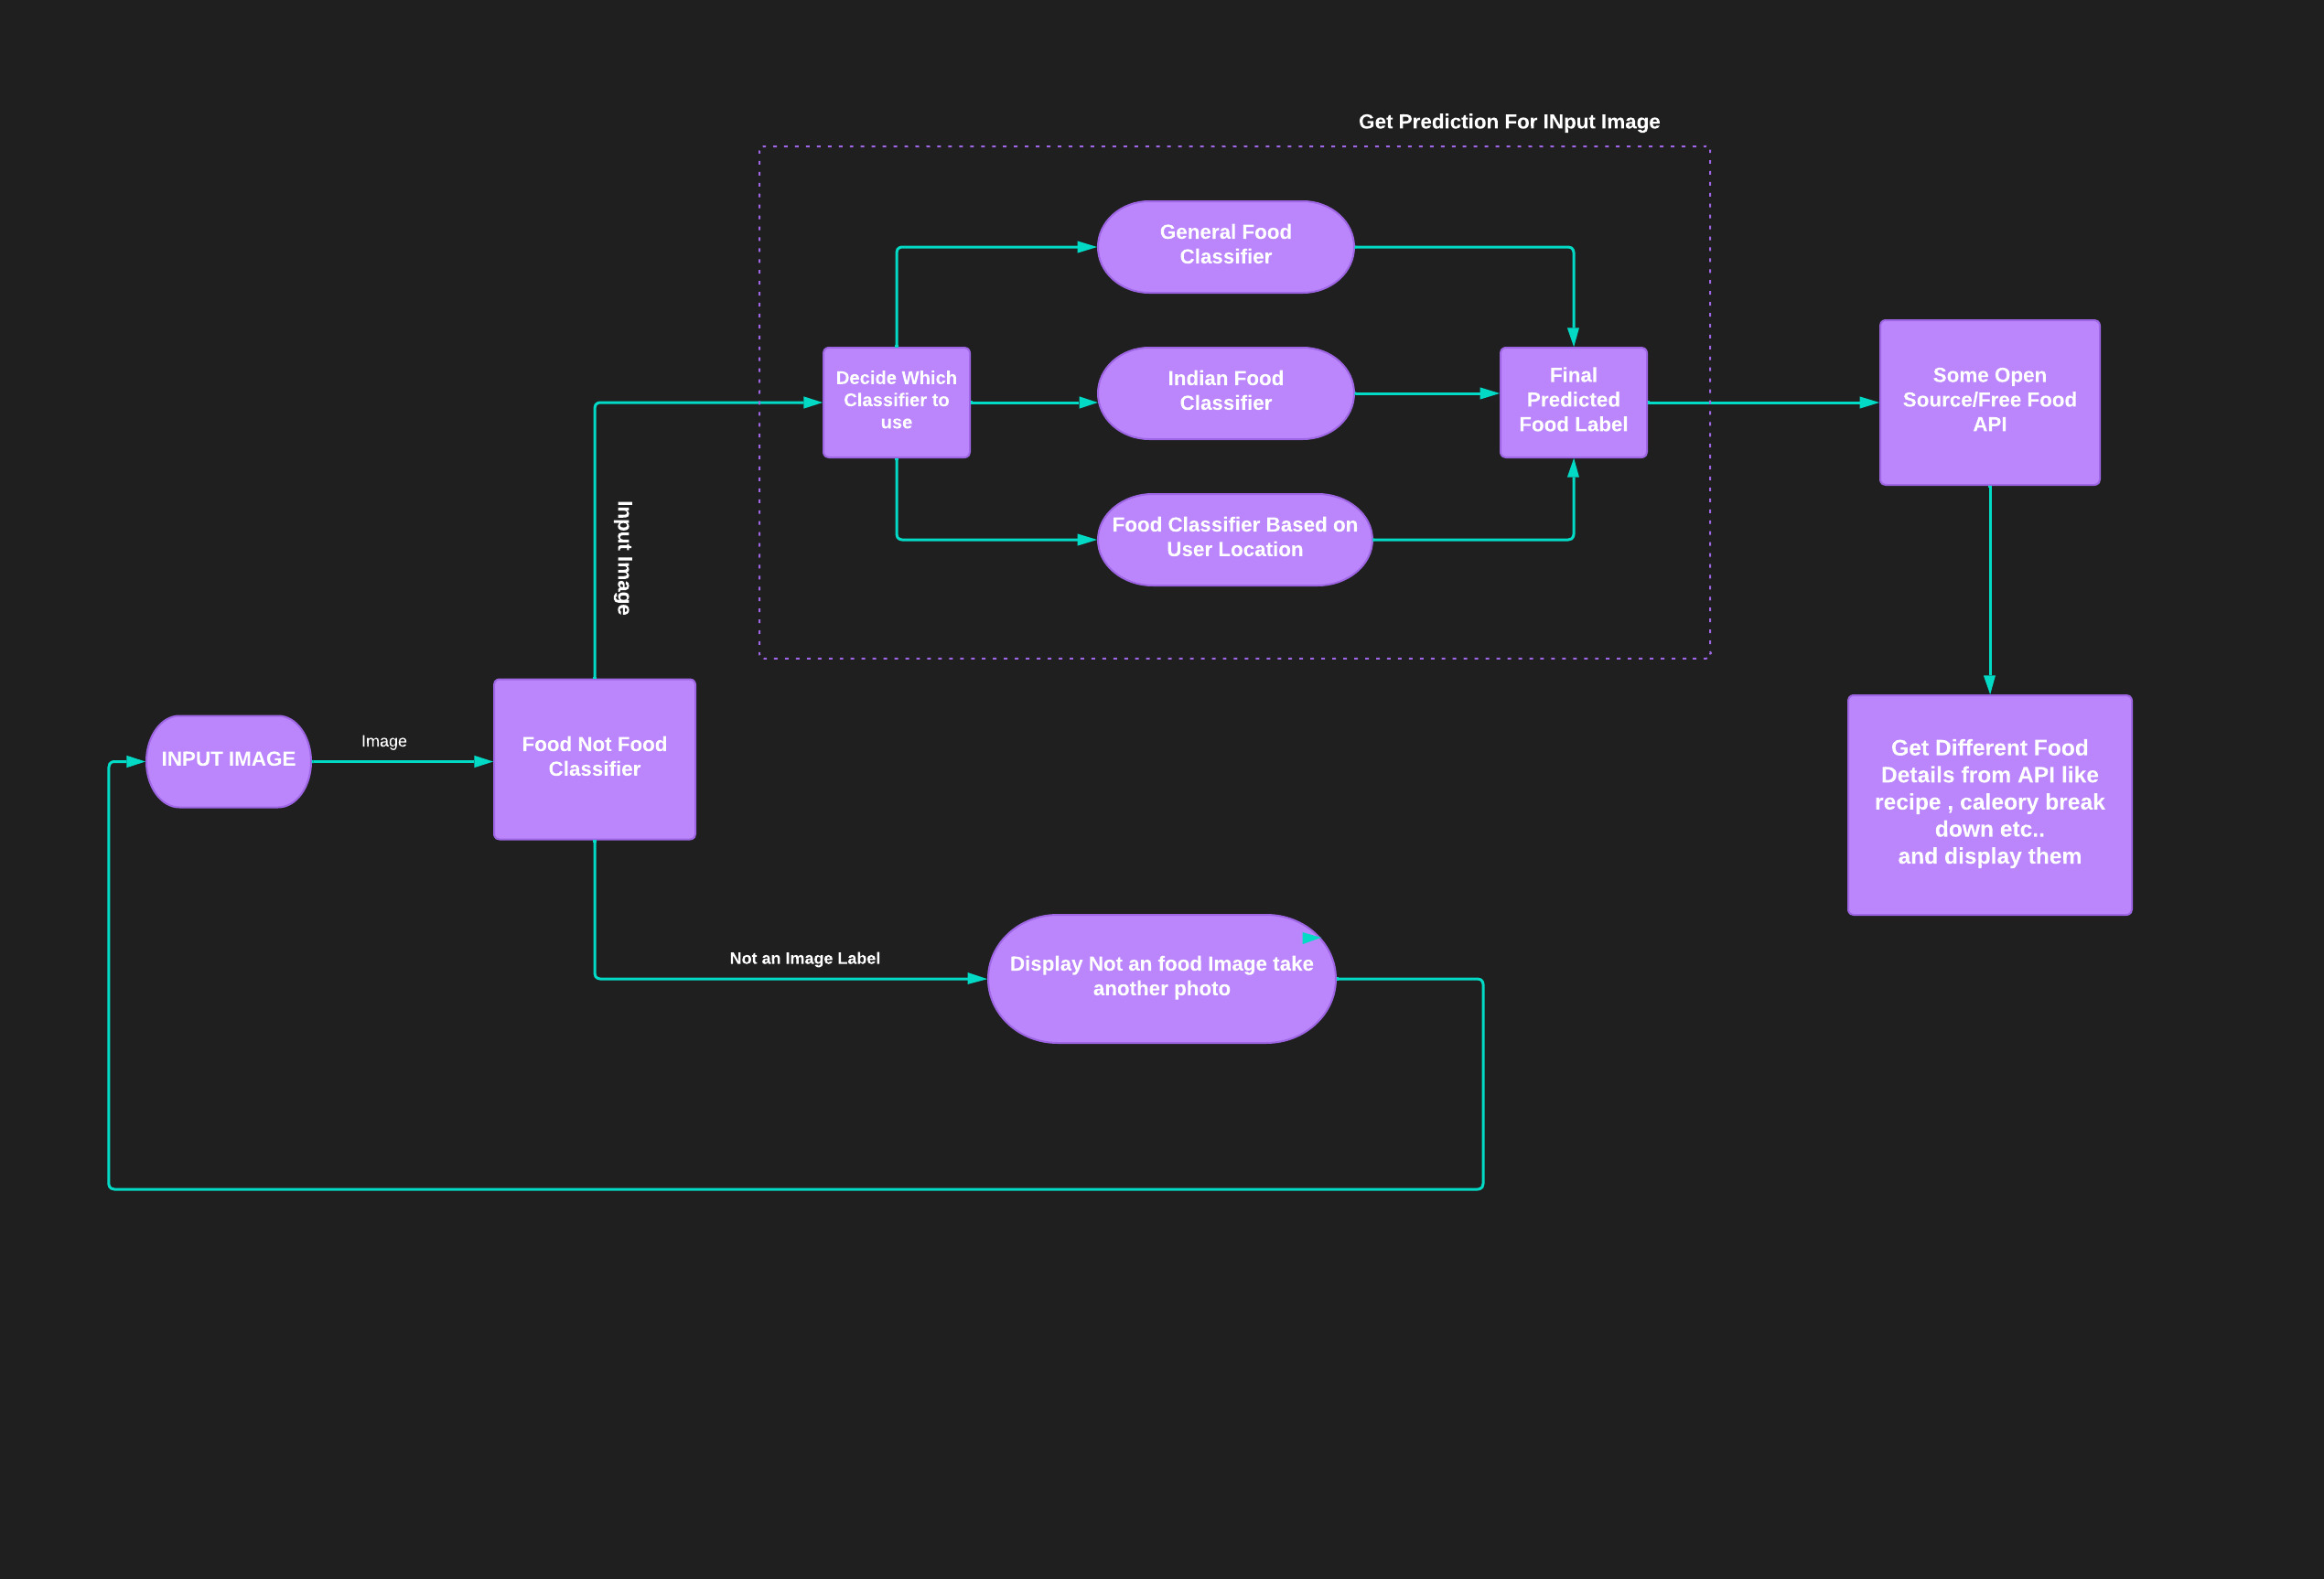Image resolution: width=2324 pixels, height=1579 pixels.
Task: Click arrowhead pointing into General Food Classifier
Action: [x=1086, y=247]
